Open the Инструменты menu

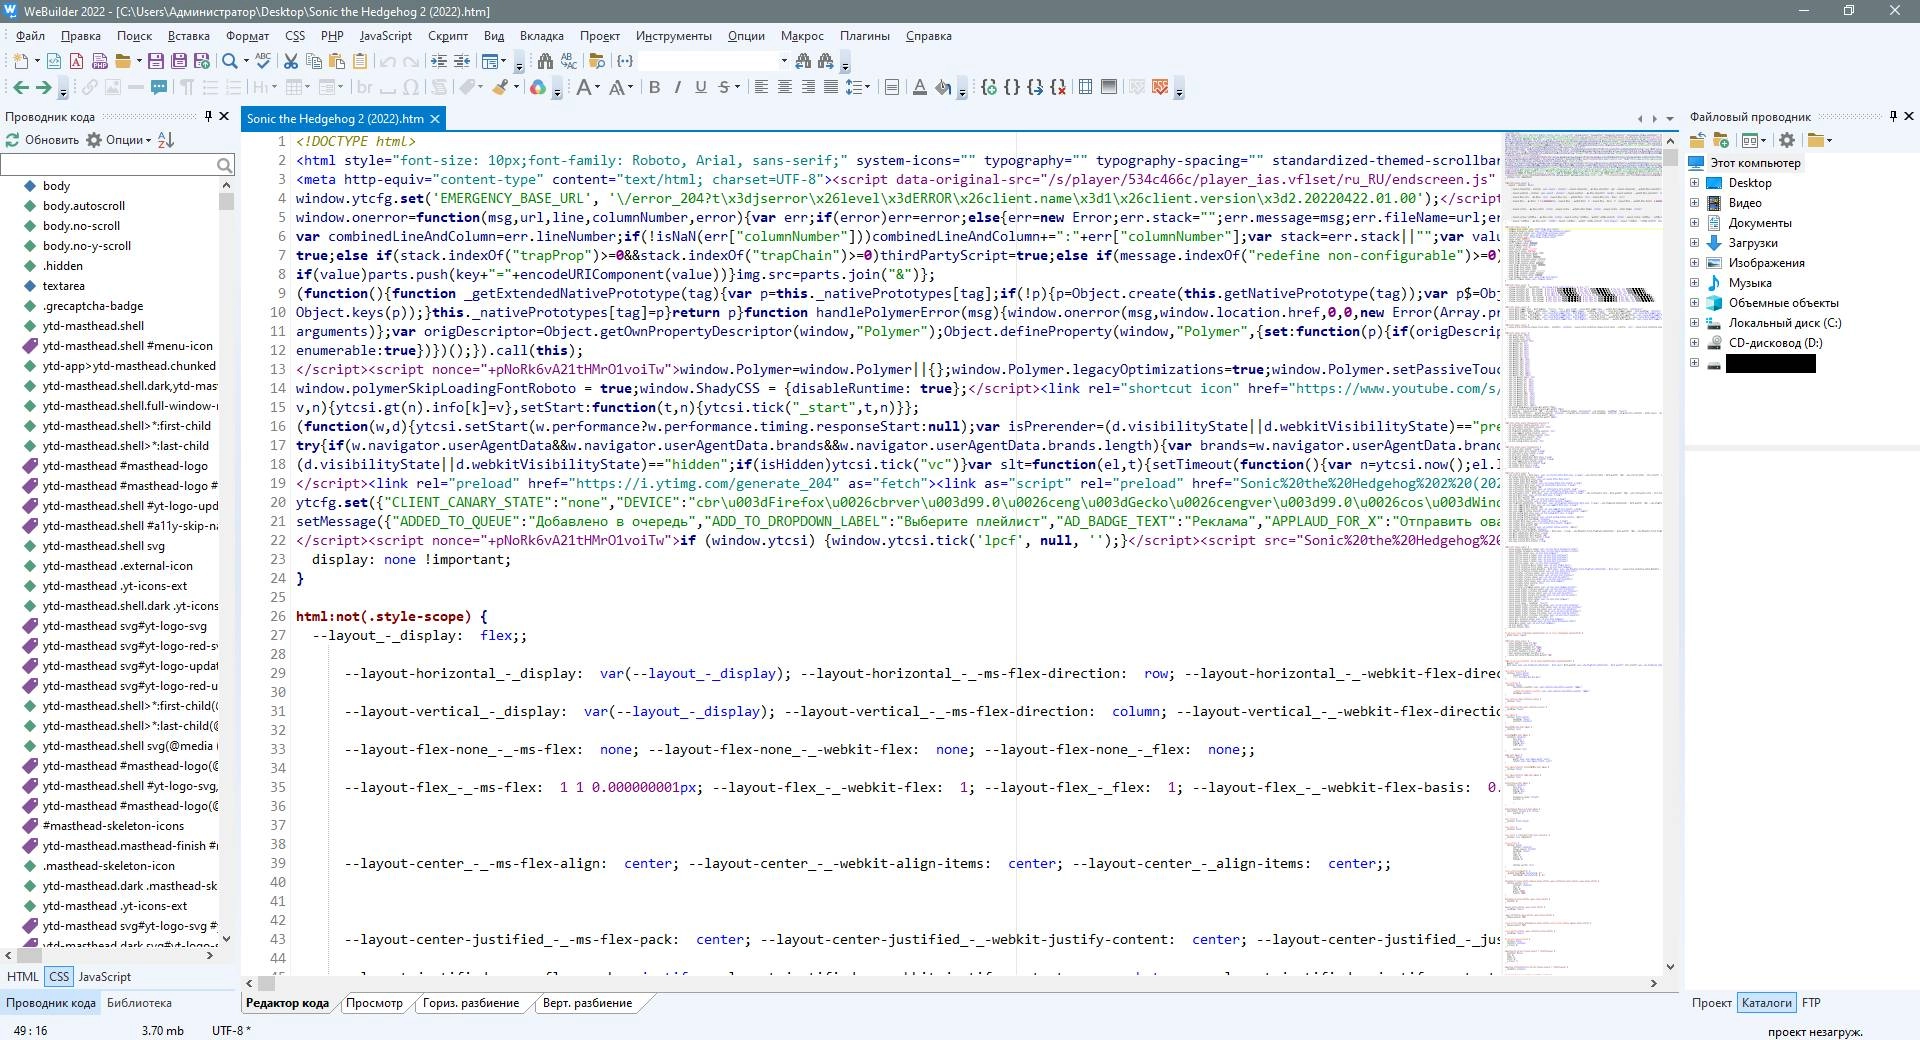(x=673, y=36)
